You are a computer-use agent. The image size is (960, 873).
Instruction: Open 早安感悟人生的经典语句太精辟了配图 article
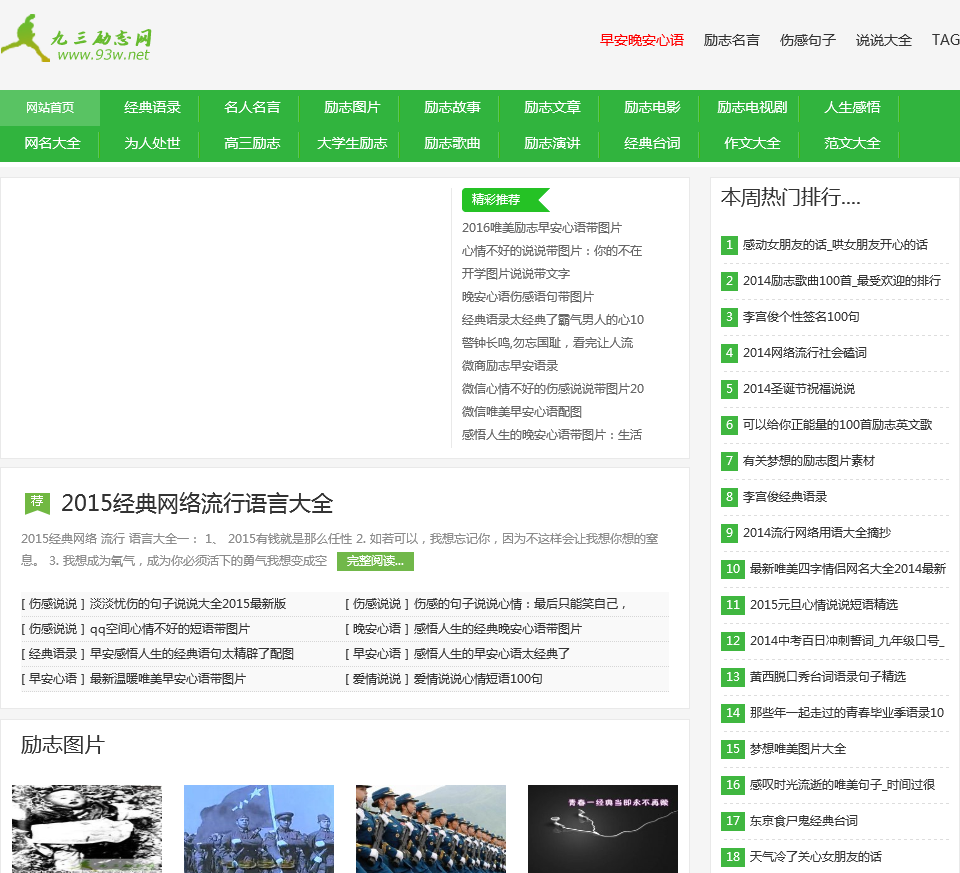[x=192, y=654]
